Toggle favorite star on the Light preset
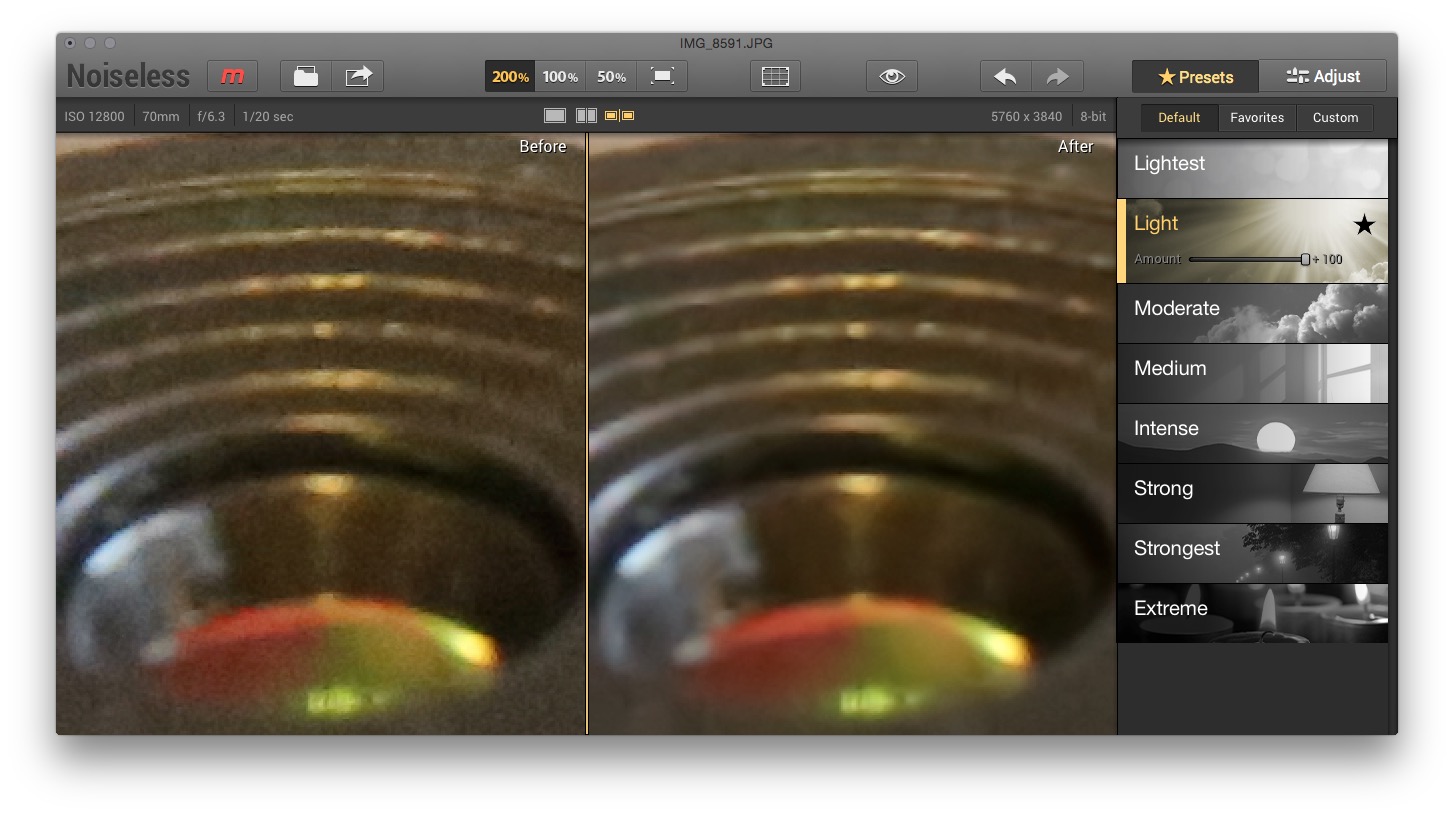 tap(1364, 224)
